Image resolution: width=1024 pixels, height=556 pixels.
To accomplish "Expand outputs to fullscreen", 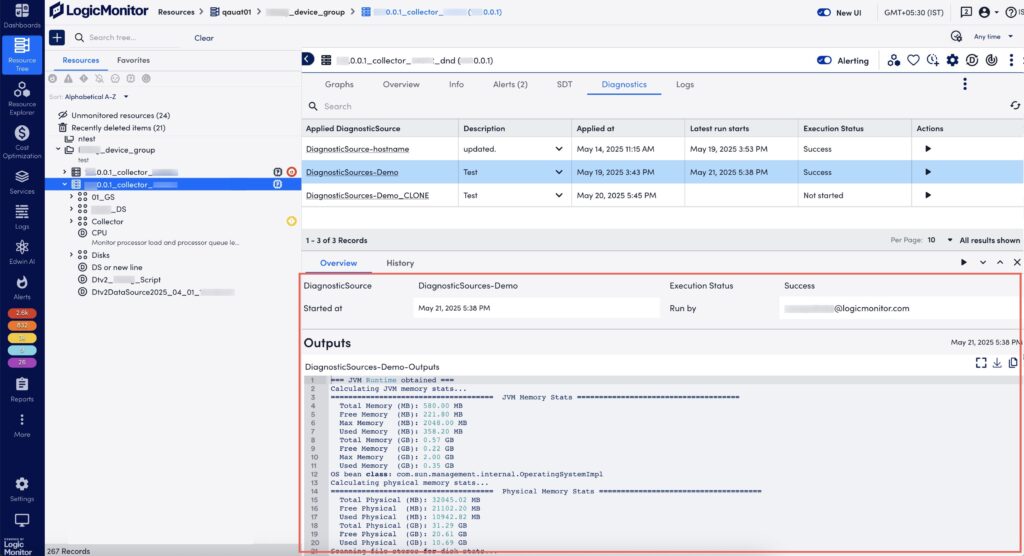I will tap(981, 363).
